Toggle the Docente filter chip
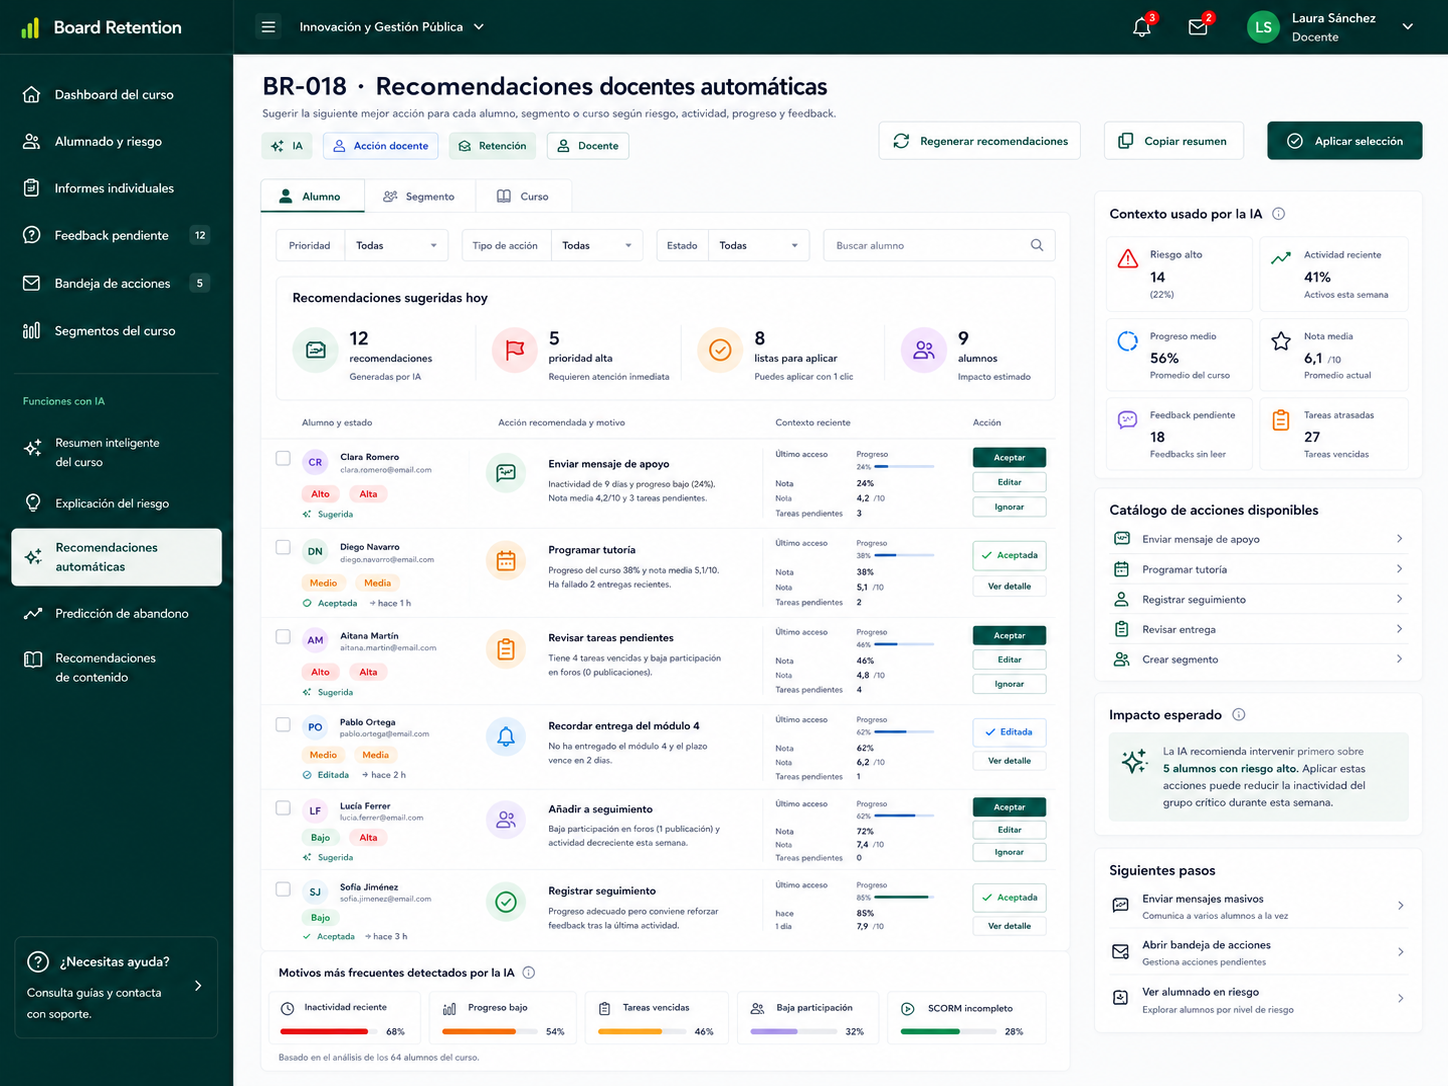The width and height of the screenshot is (1448, 1086). (588, 146)
